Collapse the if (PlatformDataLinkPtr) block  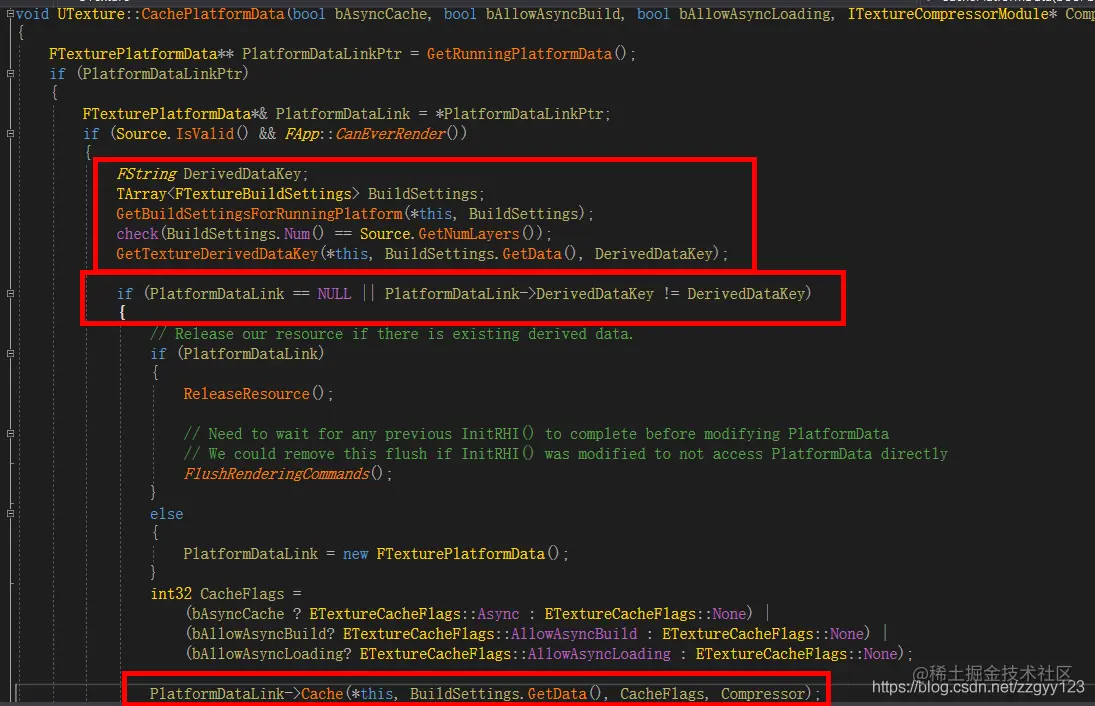click(10, 73)
